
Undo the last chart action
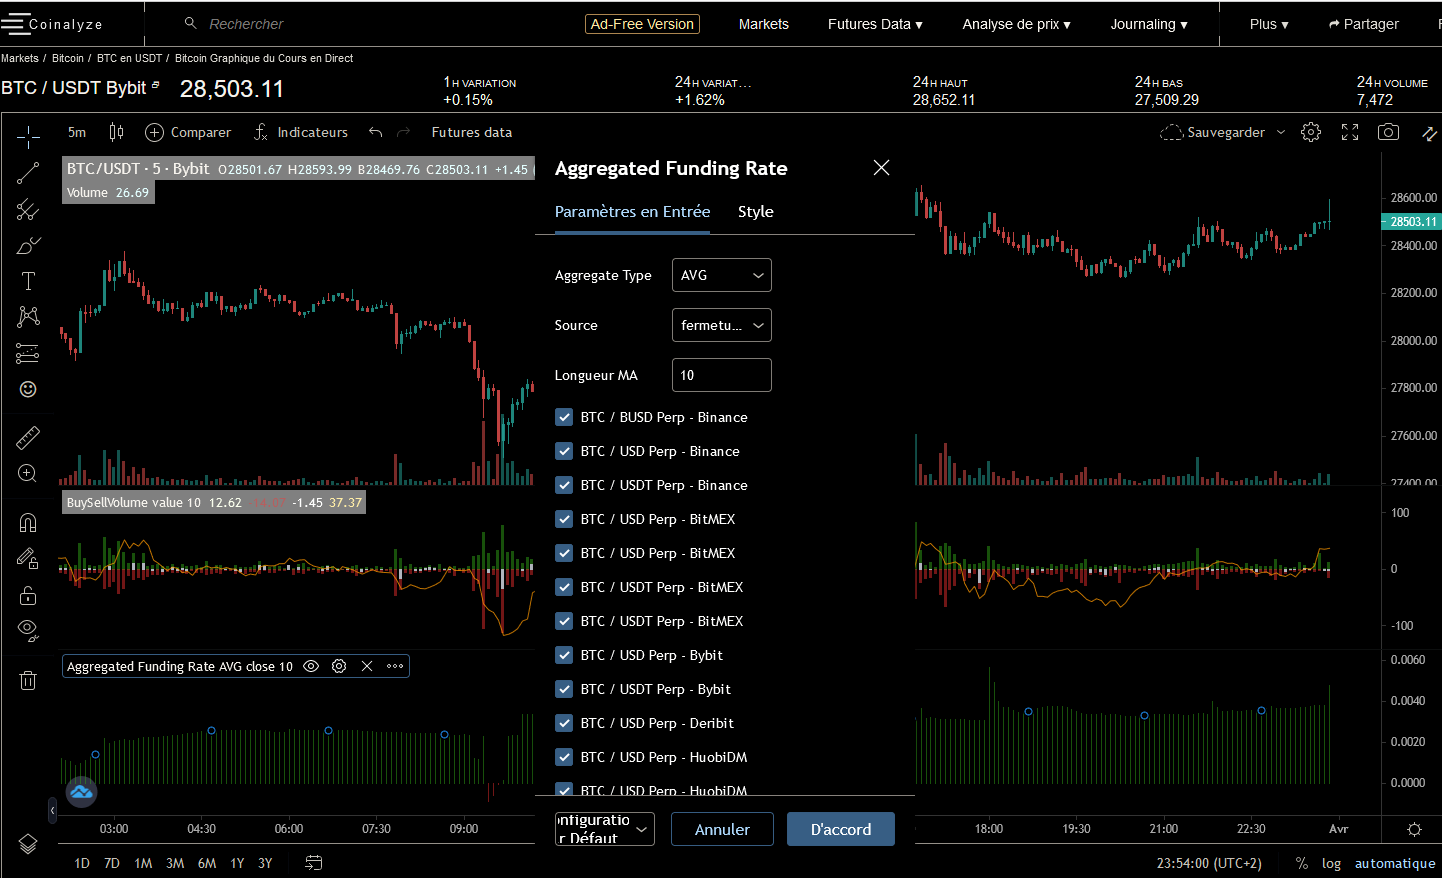click(x=376, y=132)
